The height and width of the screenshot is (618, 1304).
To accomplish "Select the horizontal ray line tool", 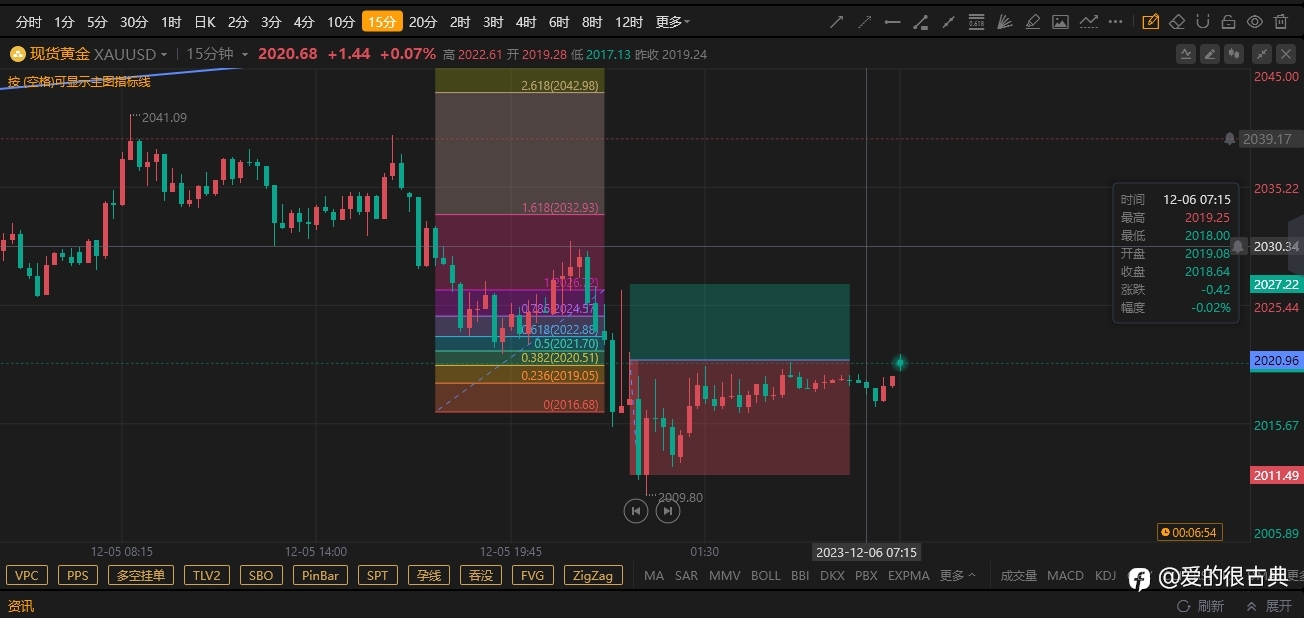I will tap(893, 22).
